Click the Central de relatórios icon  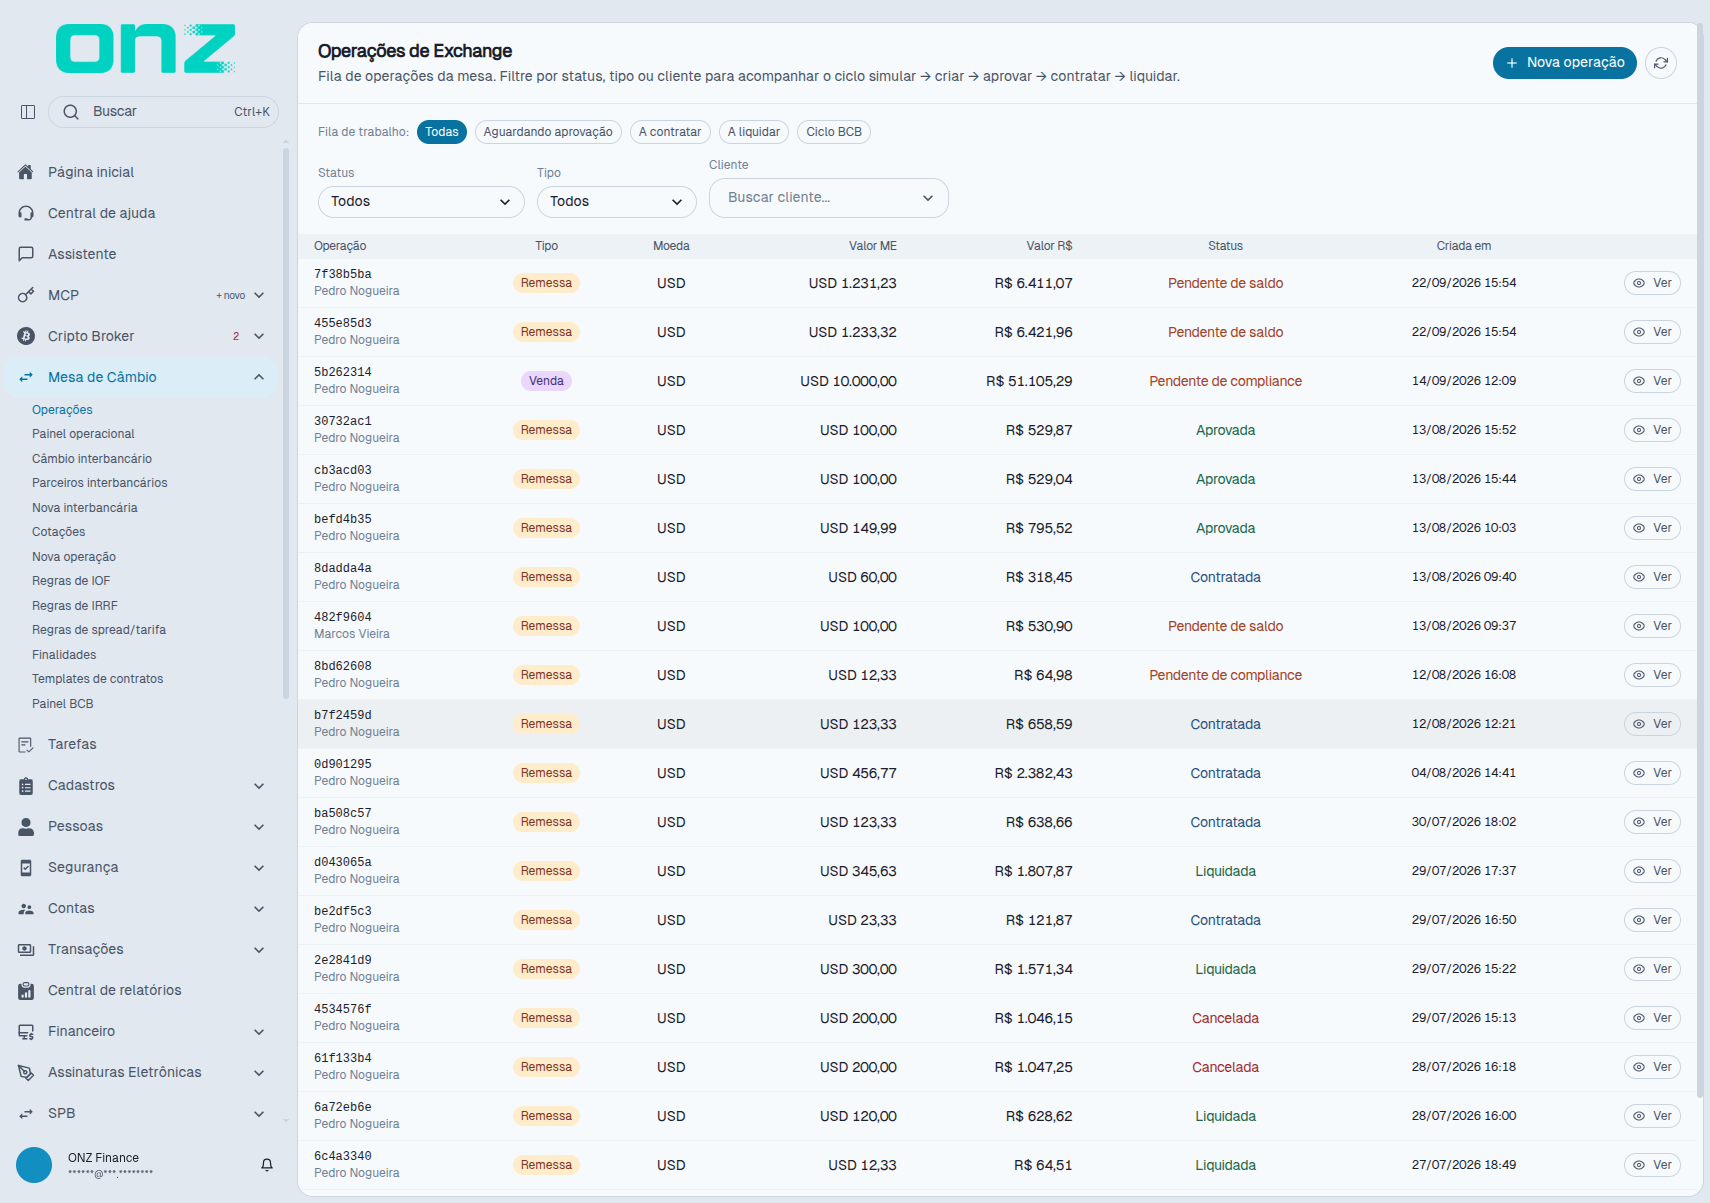tap(26, 990)
